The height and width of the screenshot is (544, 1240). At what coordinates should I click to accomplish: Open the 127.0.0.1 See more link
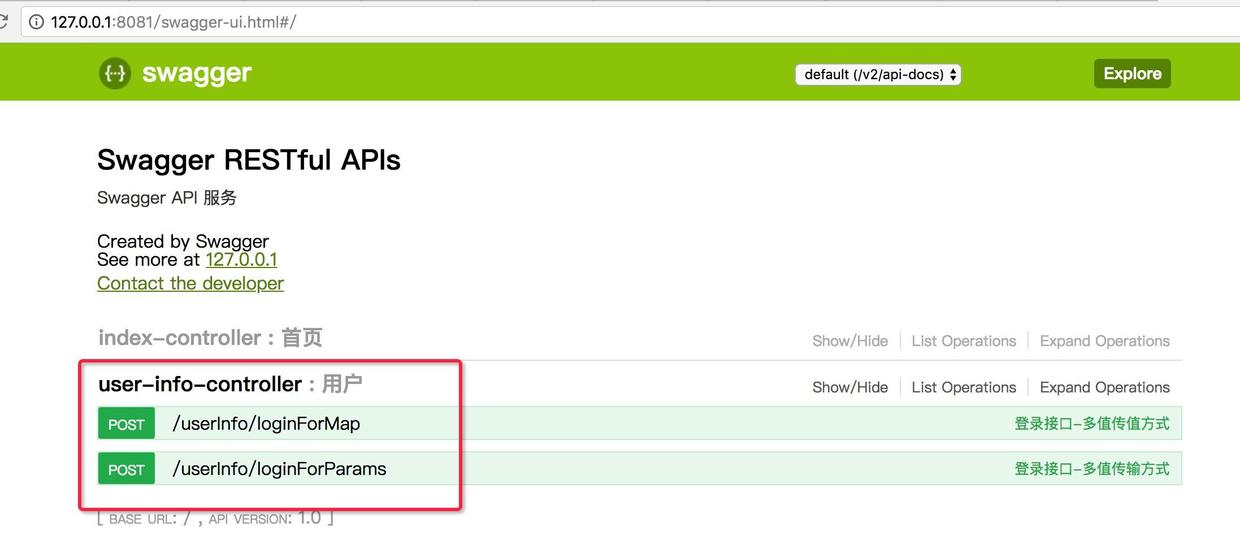[241, 259]
